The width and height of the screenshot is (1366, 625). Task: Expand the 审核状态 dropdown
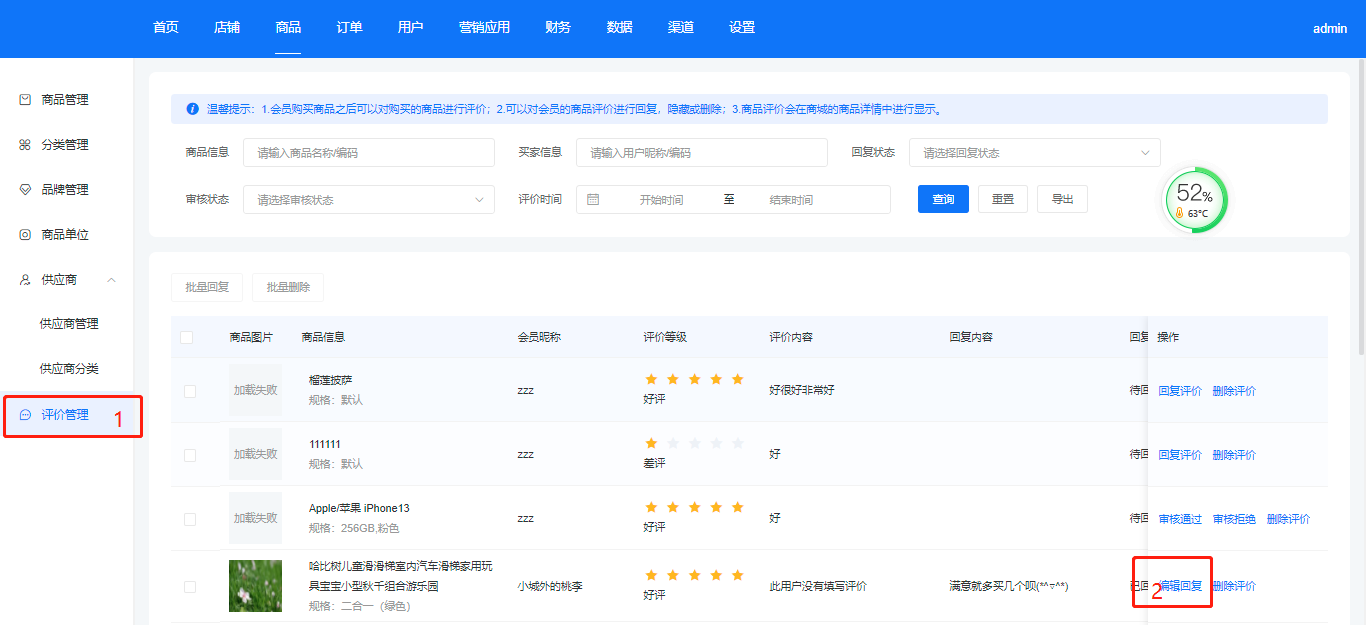[x=368, y=200]
